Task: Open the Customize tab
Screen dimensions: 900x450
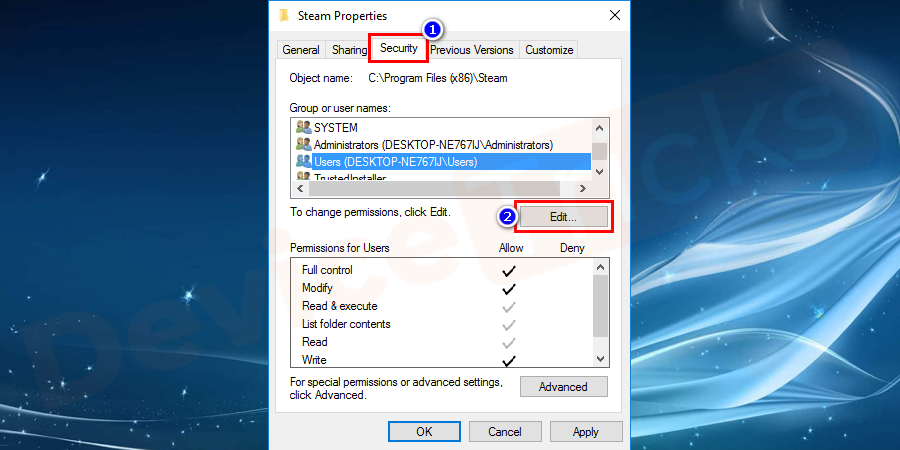Action: click(x=549, y=50)
